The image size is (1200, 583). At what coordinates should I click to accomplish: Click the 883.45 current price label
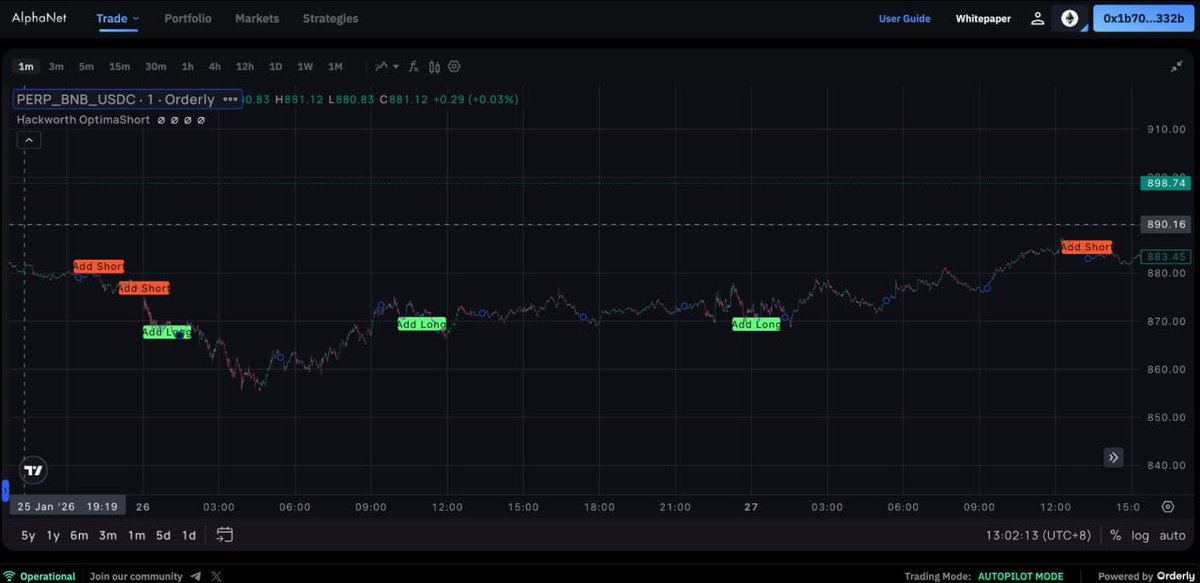click(x=1166, y=257)
